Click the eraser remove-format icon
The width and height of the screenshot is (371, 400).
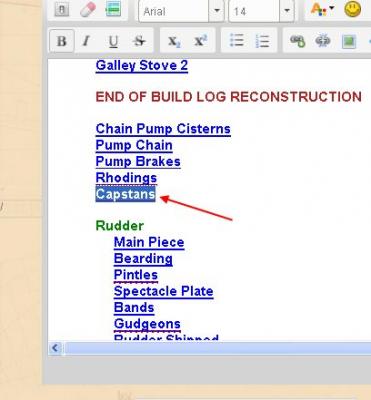(88, 10)
